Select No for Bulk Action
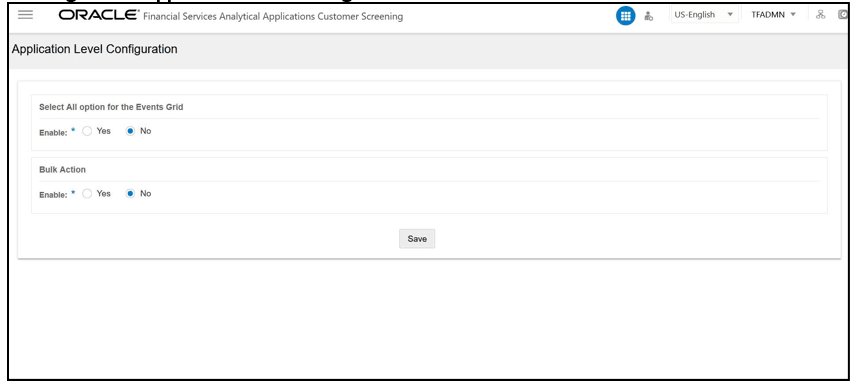 click(130, 194)
